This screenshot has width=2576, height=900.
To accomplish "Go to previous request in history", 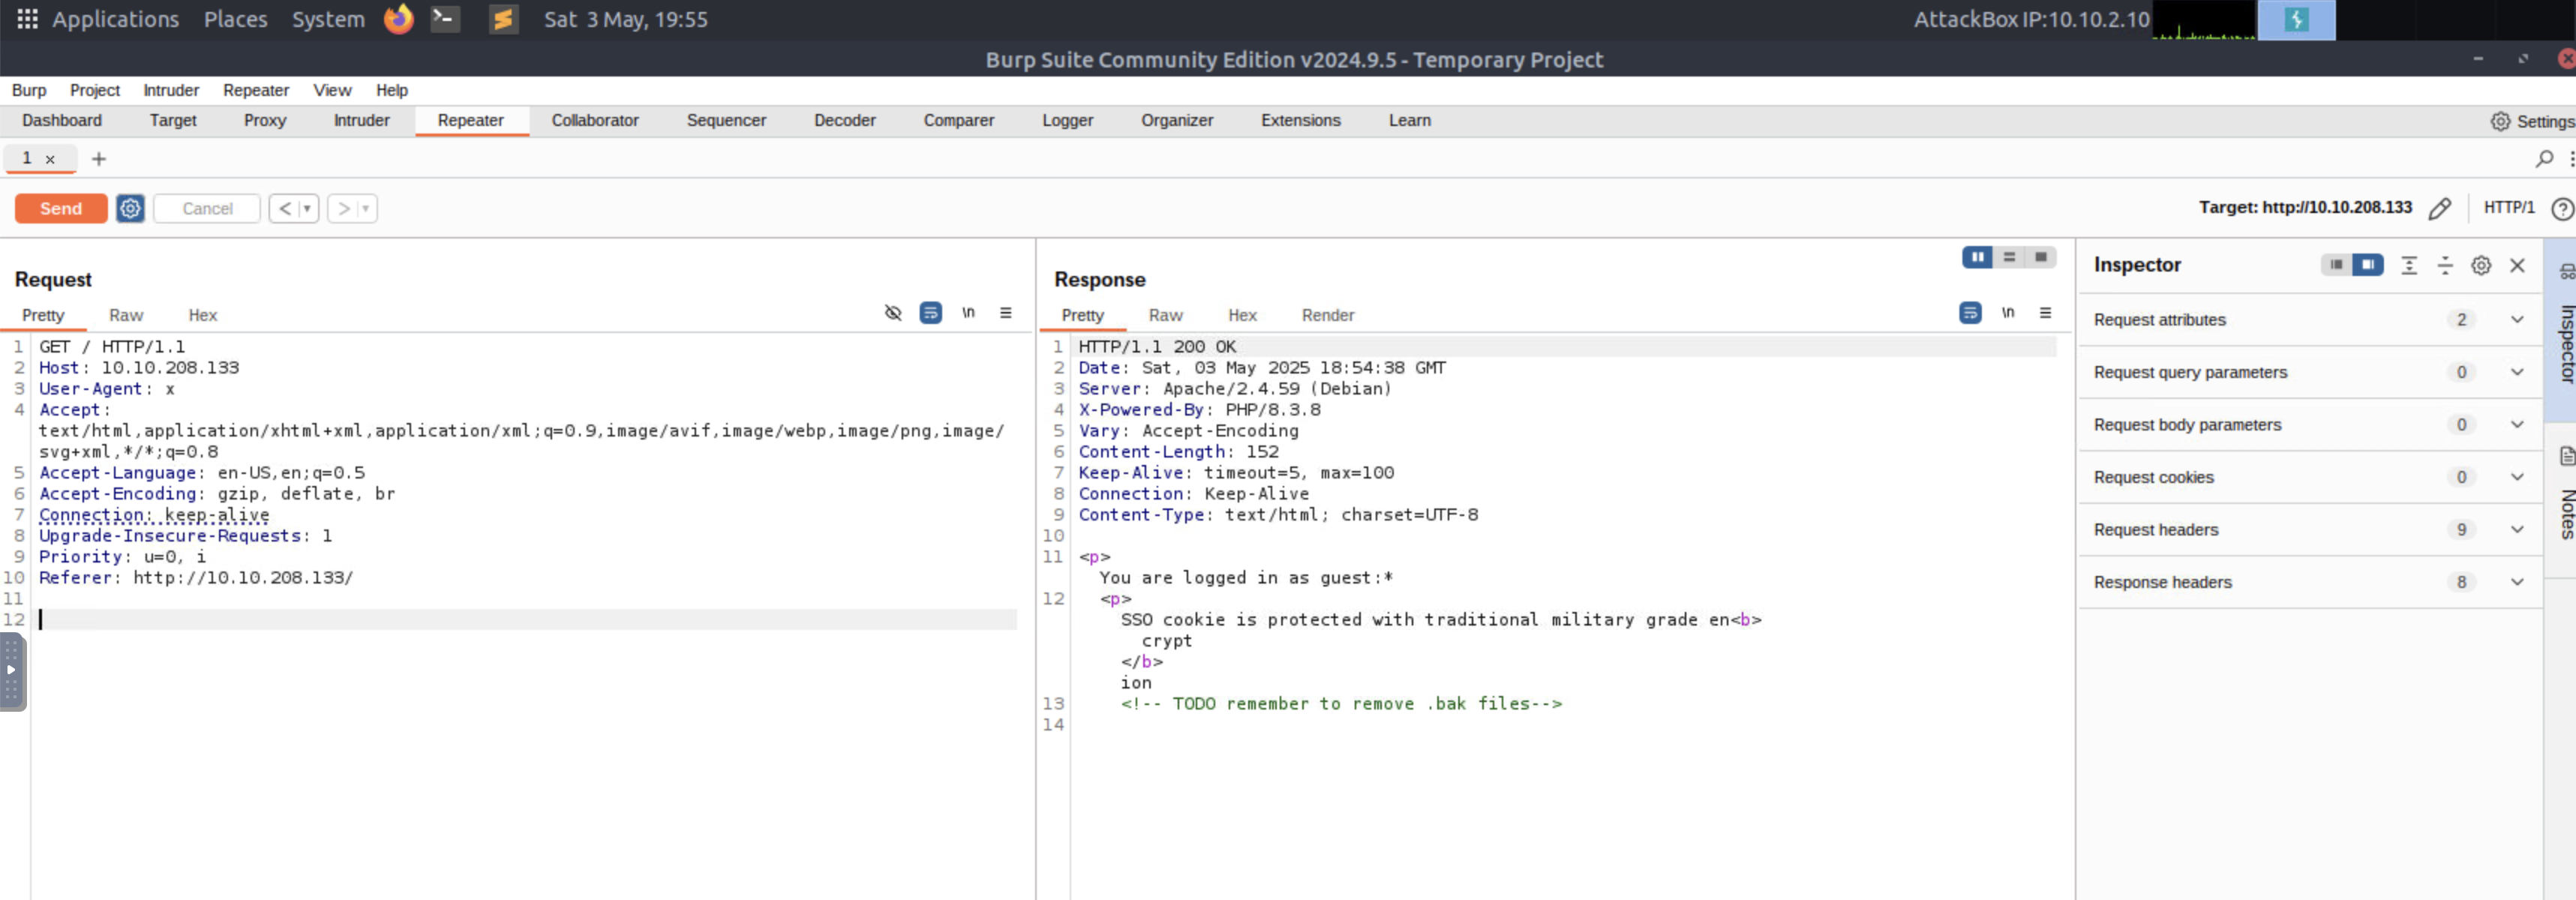I will point(285,208).
